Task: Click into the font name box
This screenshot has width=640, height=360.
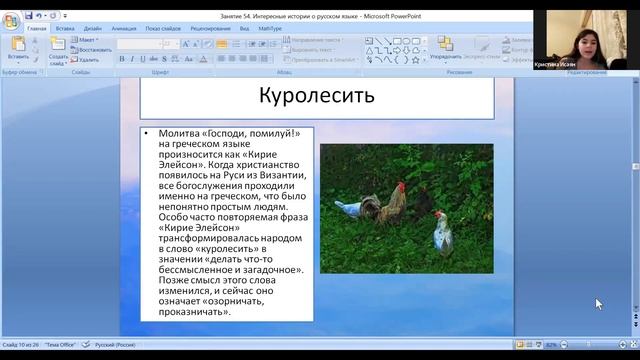Action: coord(138,44)
